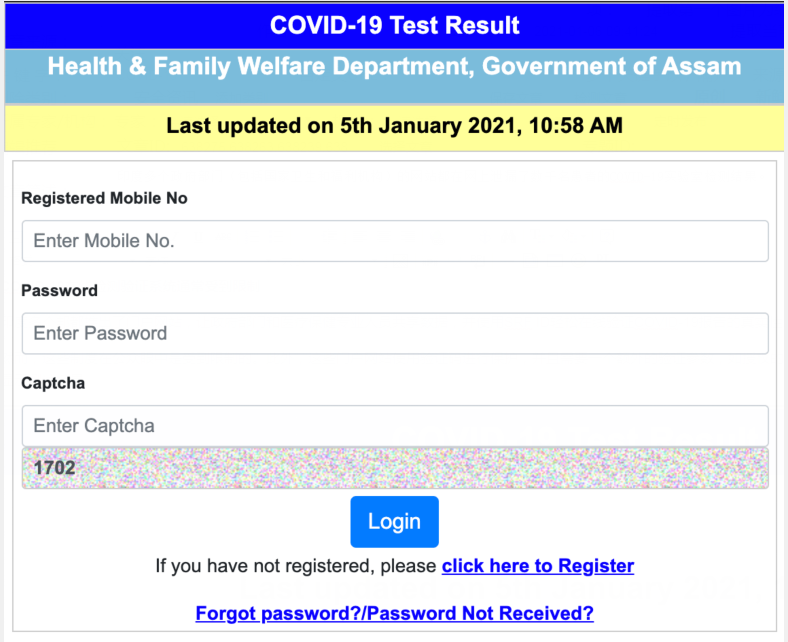Click the captcha code 1702
The width and height of the screenshot is (788, 642).
(54, 468)
